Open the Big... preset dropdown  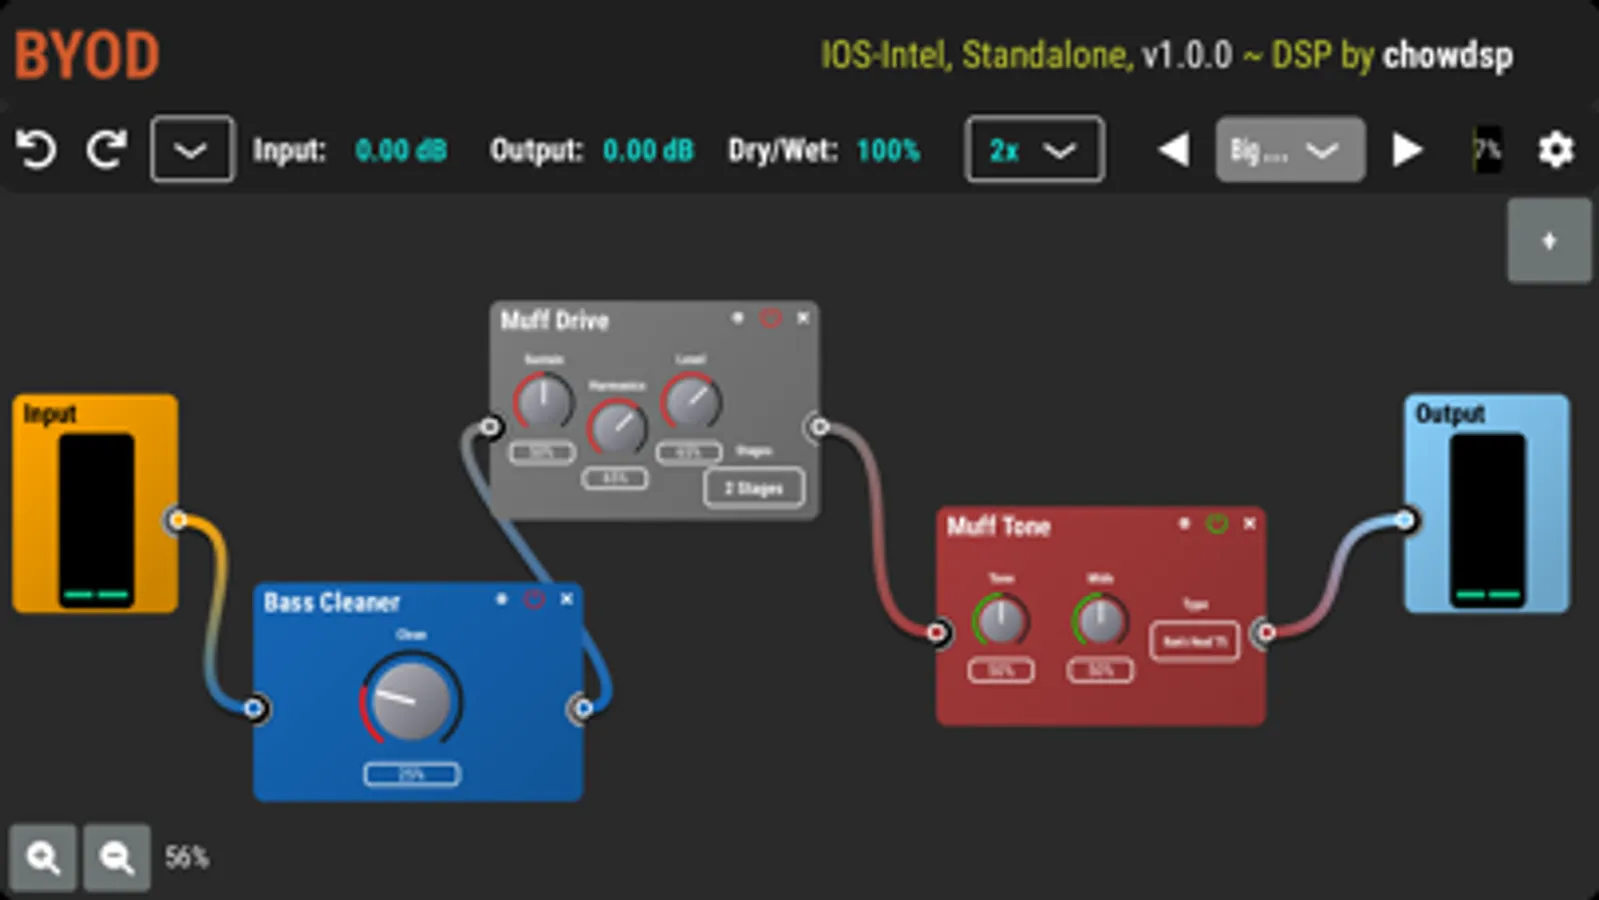1290,150
